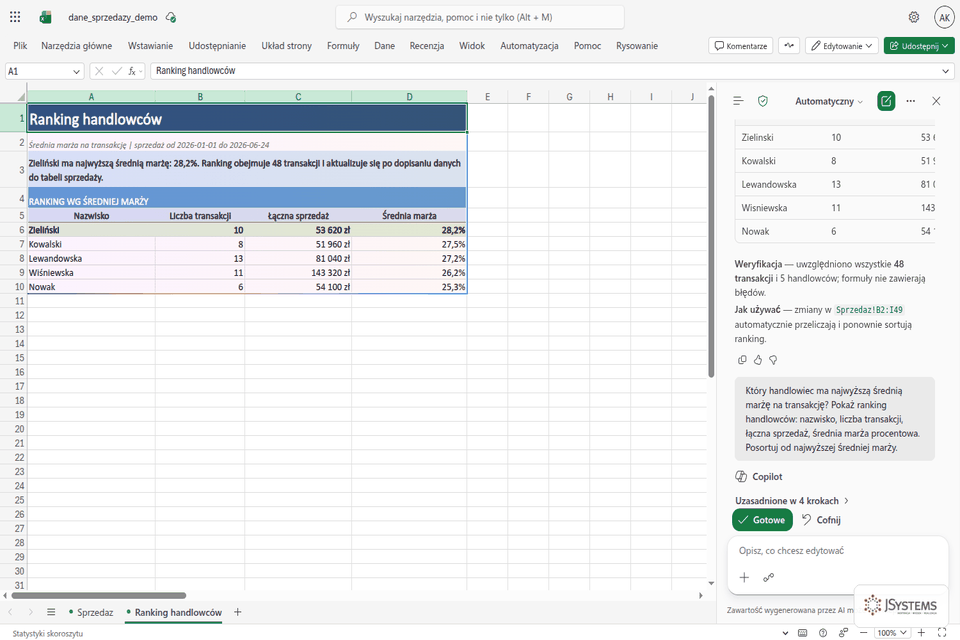Close the Copilot side pane
This screenshot has height=640, width=960.
tap(936, 101)
